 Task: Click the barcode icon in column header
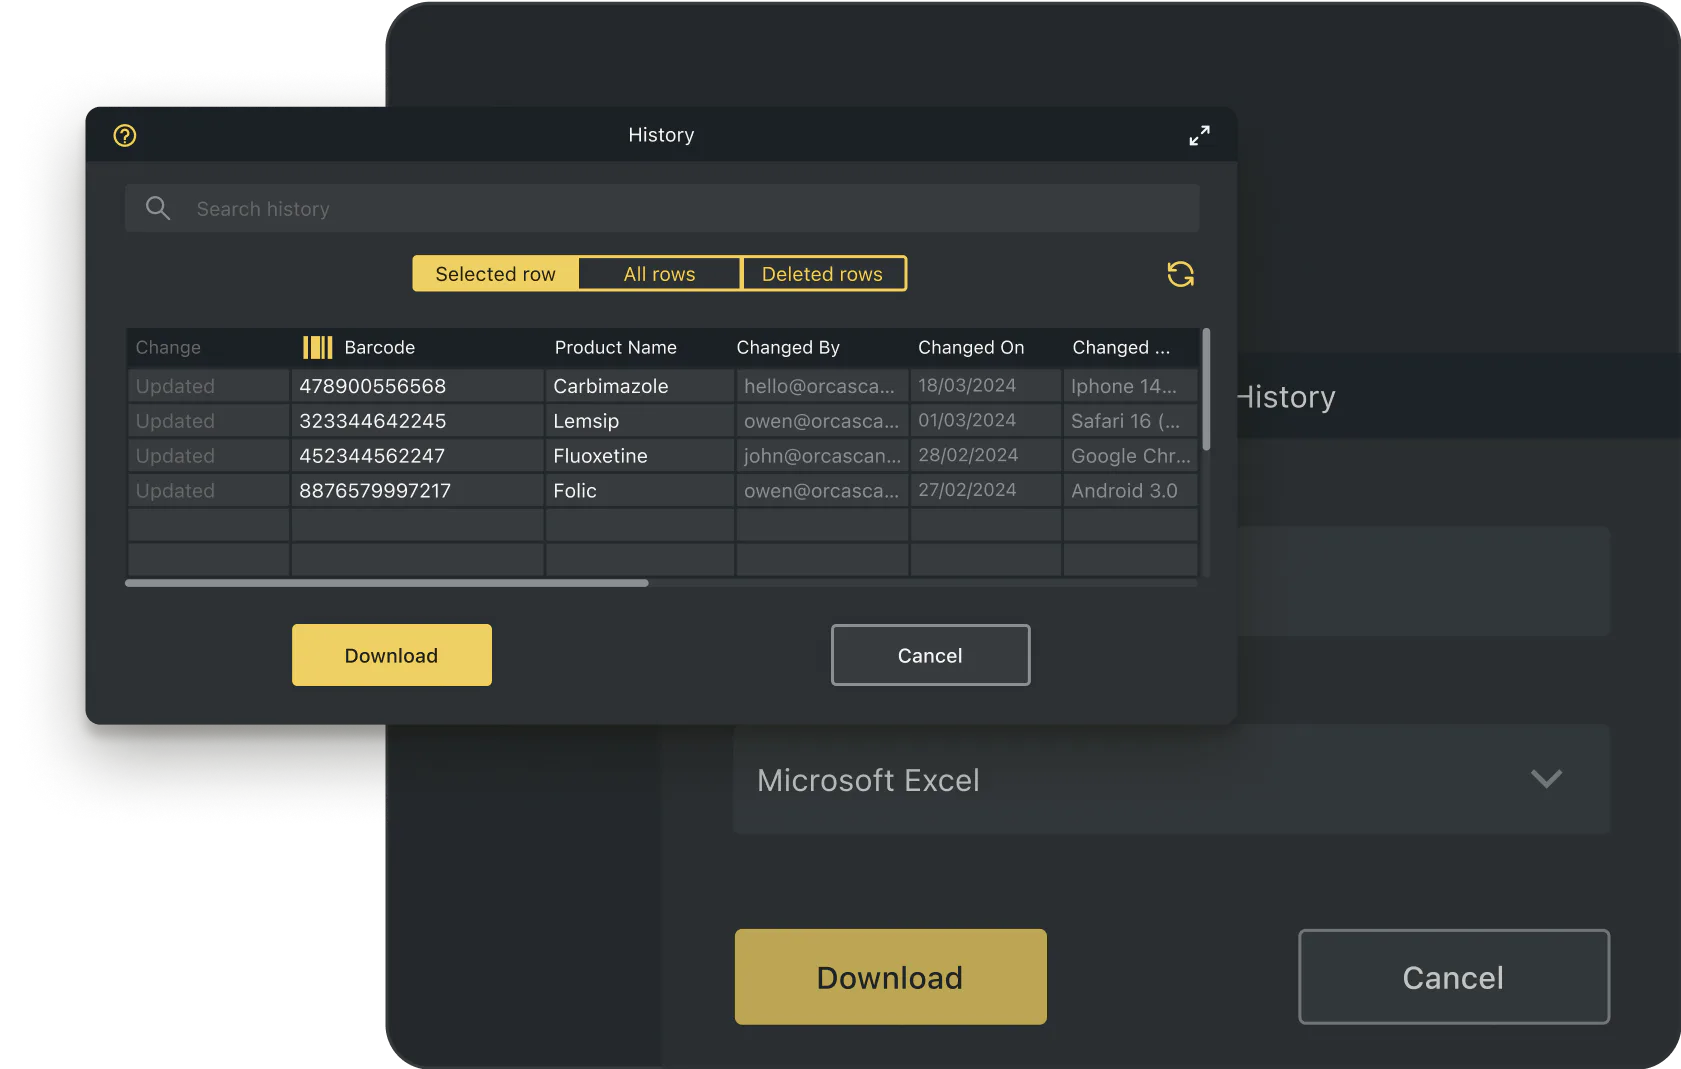pyautogui.click(x=318, y=347)
